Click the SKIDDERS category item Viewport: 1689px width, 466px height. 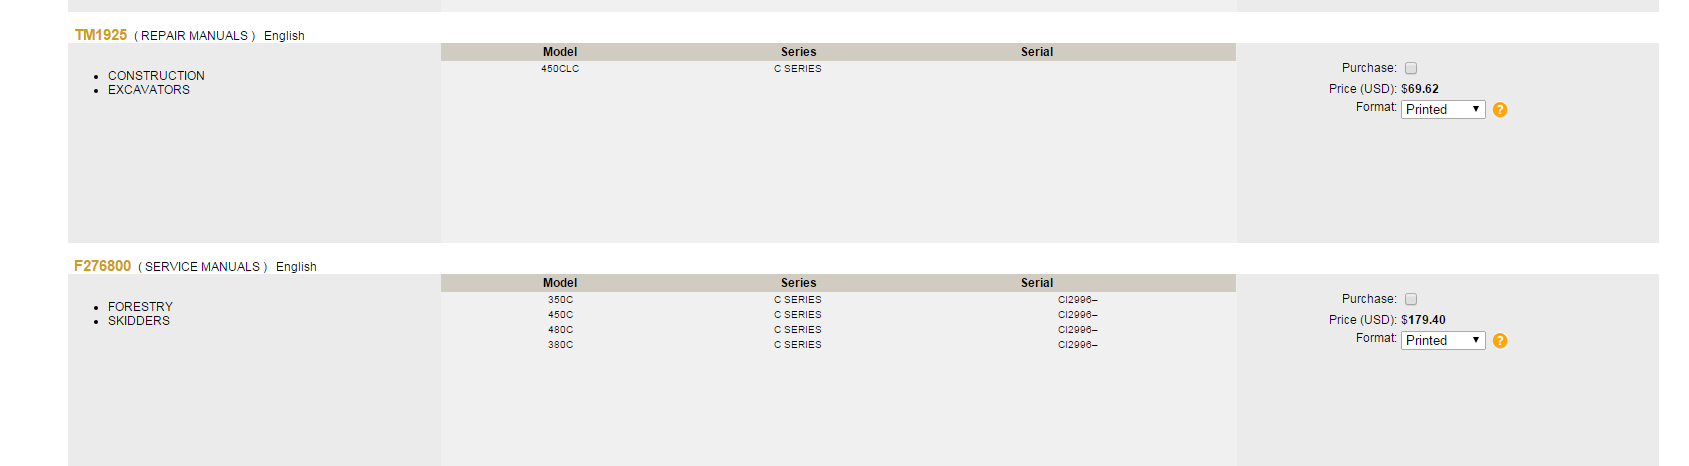pyautogui.click(x=139, y=321)
